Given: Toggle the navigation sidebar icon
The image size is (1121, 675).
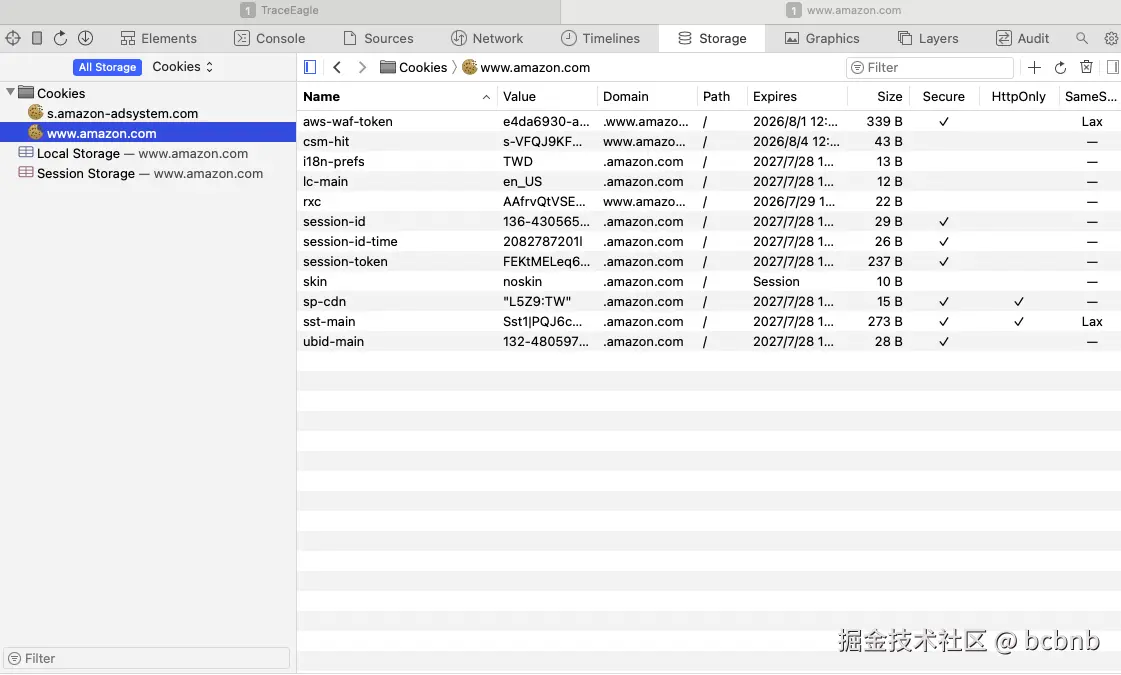Looking at the screenshot, I should point(310,67).
